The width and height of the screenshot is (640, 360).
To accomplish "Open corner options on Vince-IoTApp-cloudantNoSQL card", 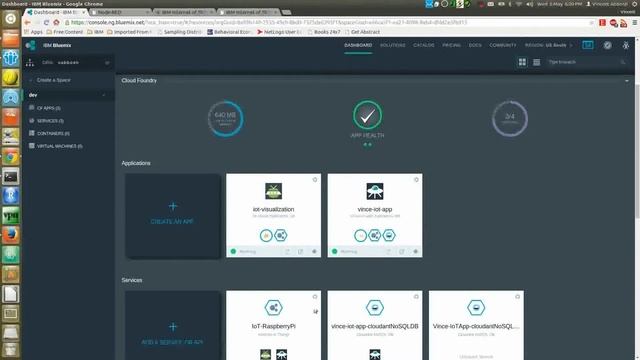I will coord(518,297).
